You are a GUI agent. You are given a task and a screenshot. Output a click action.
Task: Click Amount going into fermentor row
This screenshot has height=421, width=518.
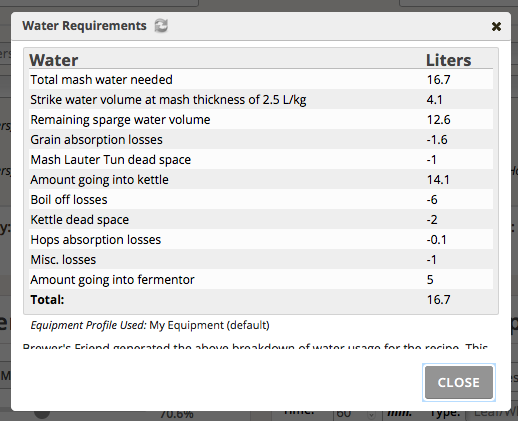click(261, 280)
